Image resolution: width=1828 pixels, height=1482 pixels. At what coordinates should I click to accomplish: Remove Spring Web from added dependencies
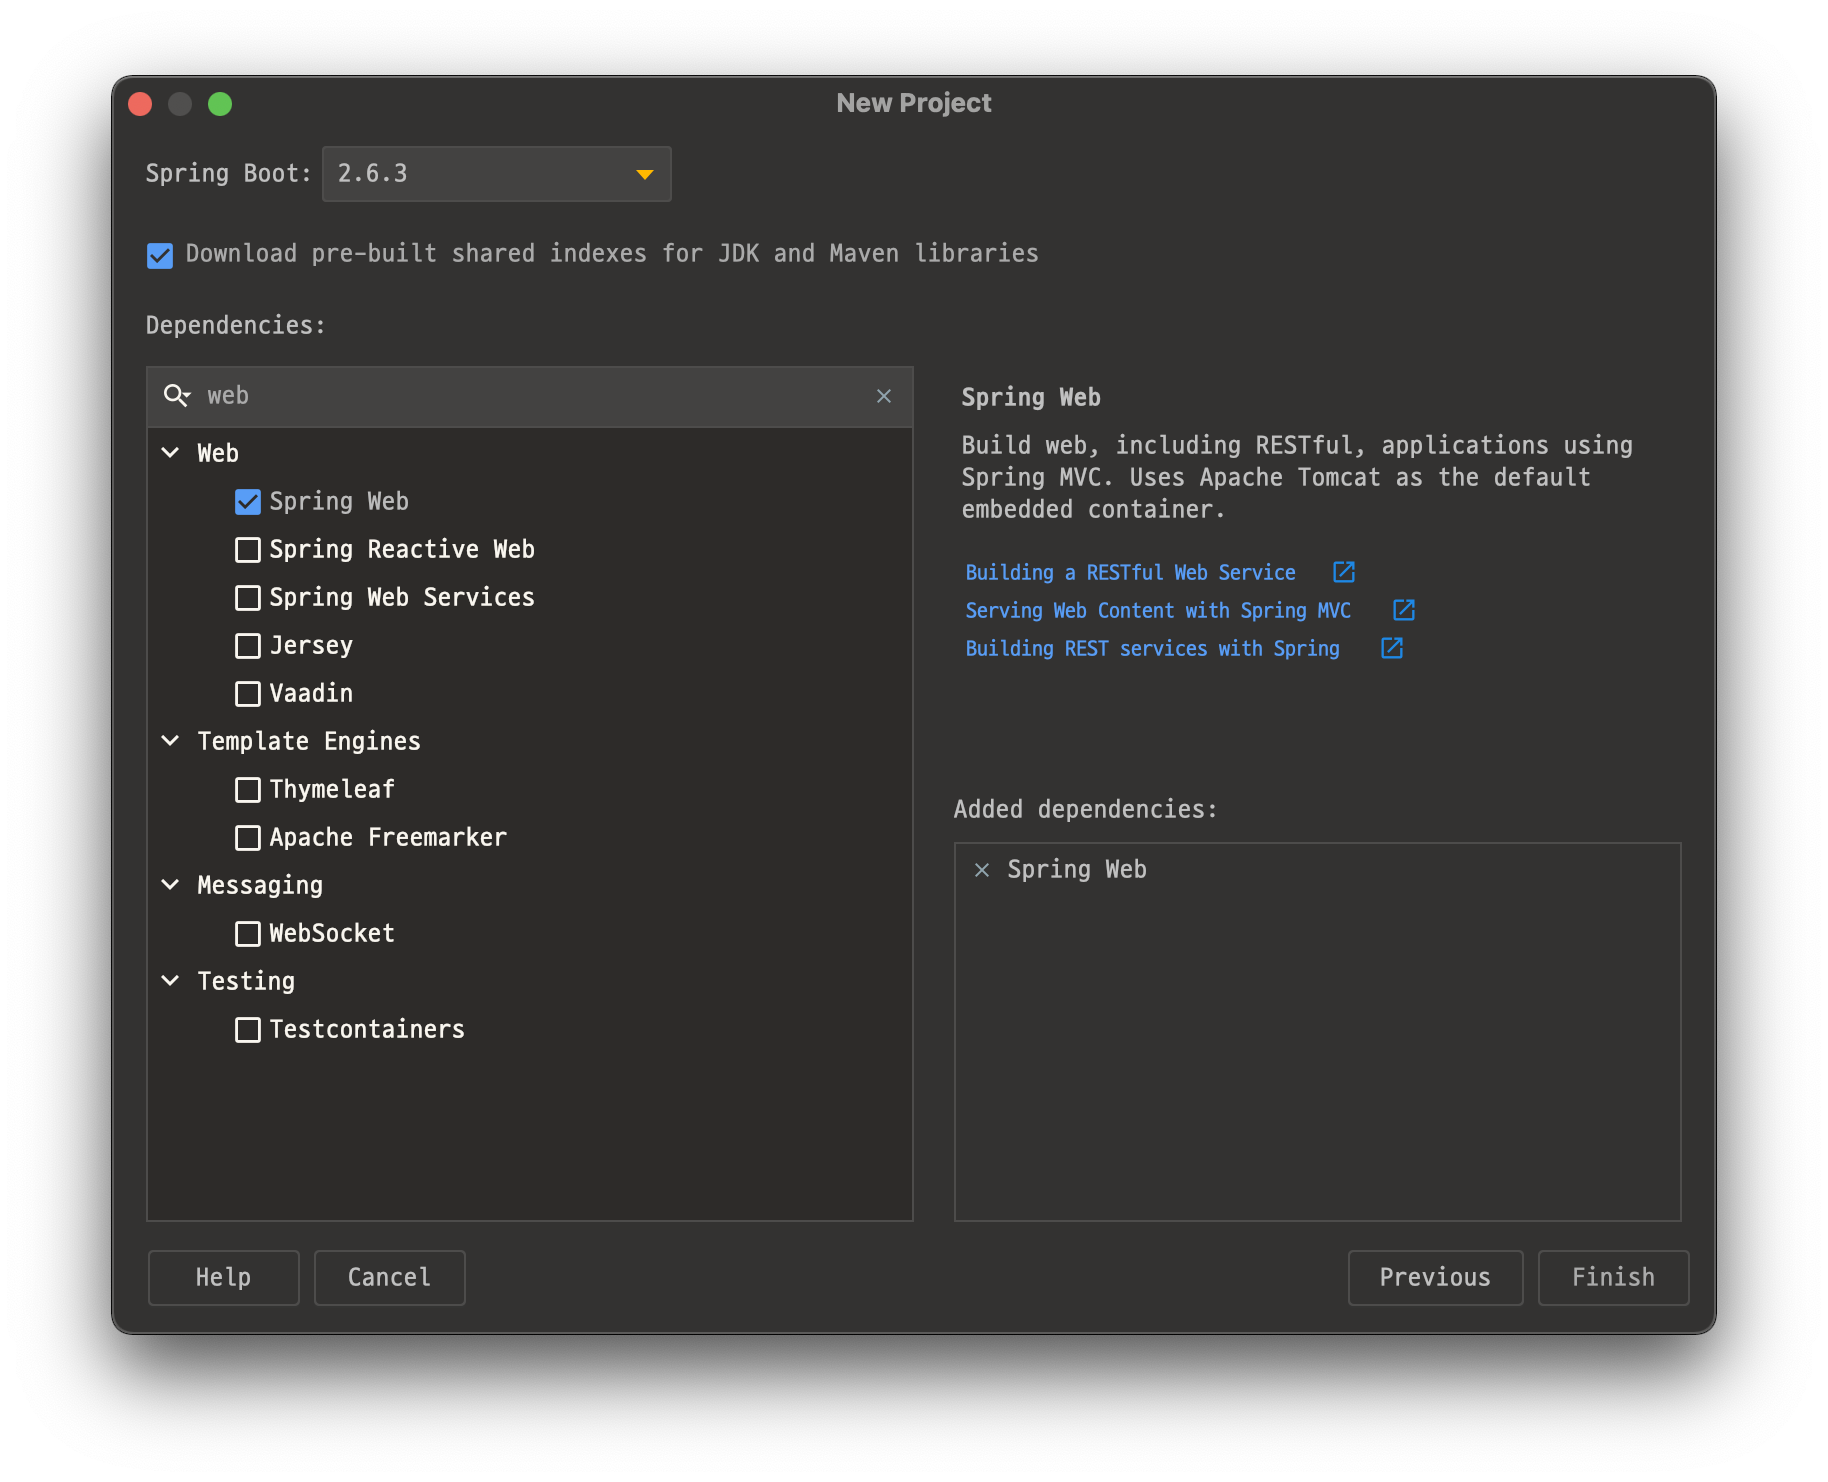point(982,870)
